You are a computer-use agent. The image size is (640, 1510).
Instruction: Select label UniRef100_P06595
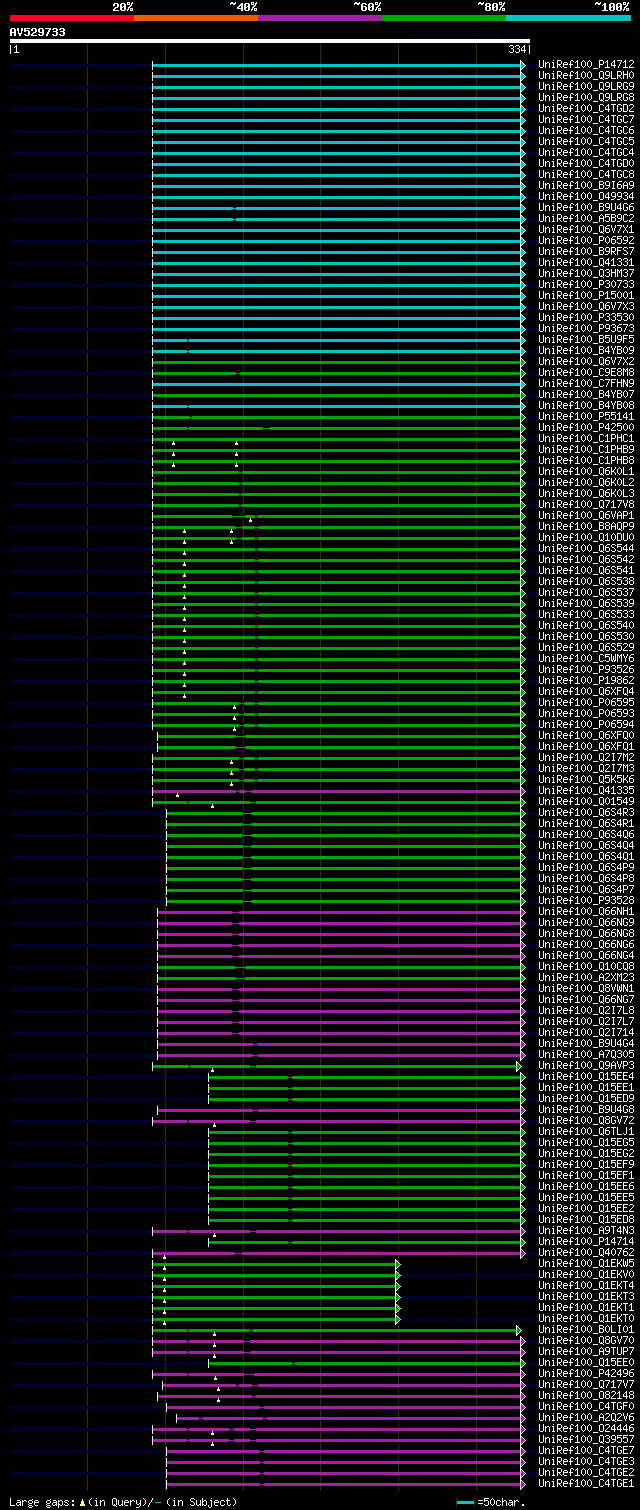click(586, 702)
